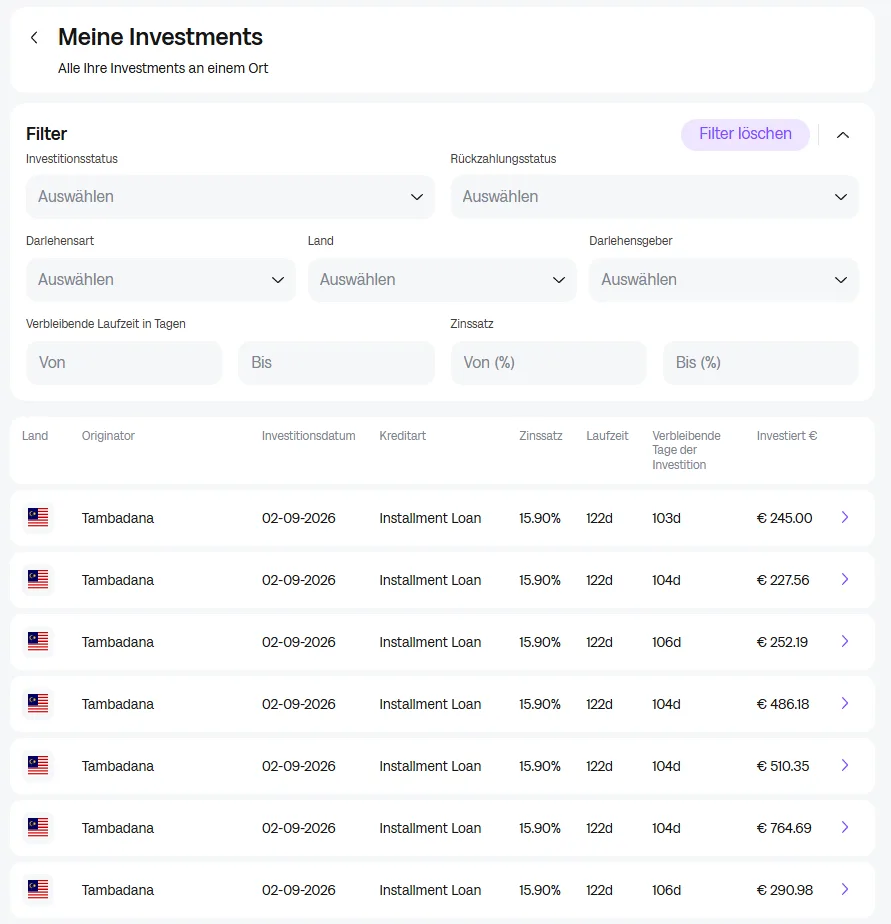The height and width of the screenshot is (924, 891).
Task: Click the country flag in the € 252.19 row
Action: (x=38, y=641)
